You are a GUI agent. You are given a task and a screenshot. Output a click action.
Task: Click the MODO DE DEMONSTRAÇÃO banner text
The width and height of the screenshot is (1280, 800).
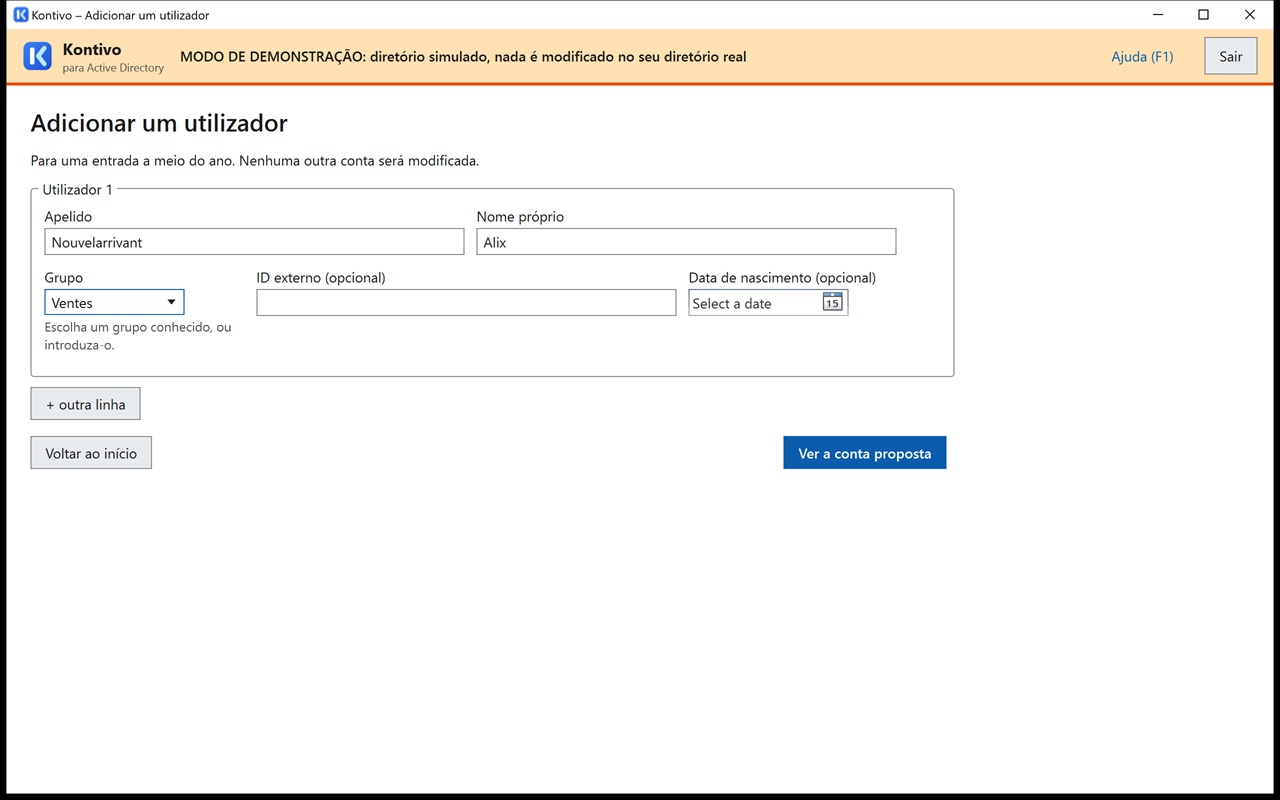point(463,56)
